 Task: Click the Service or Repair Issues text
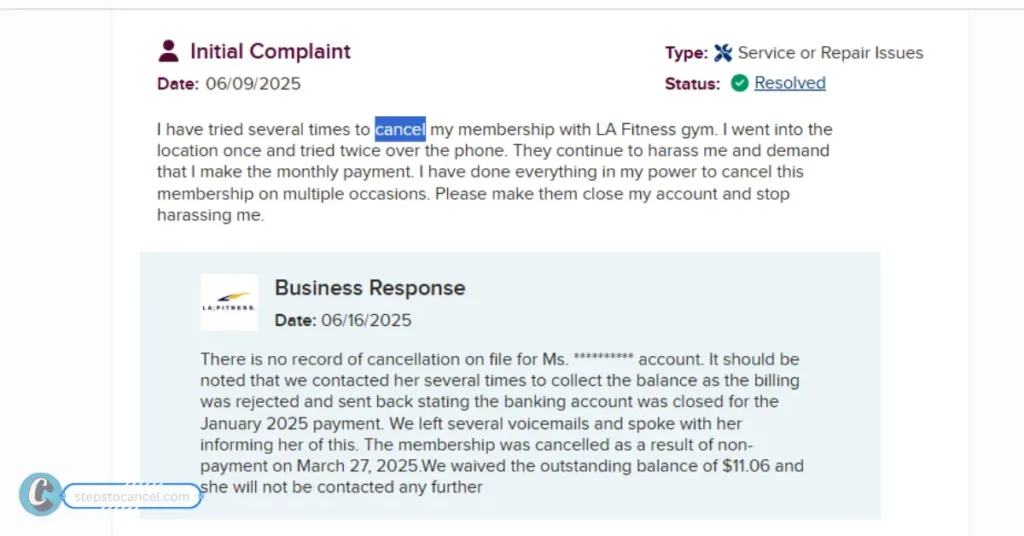830,53
